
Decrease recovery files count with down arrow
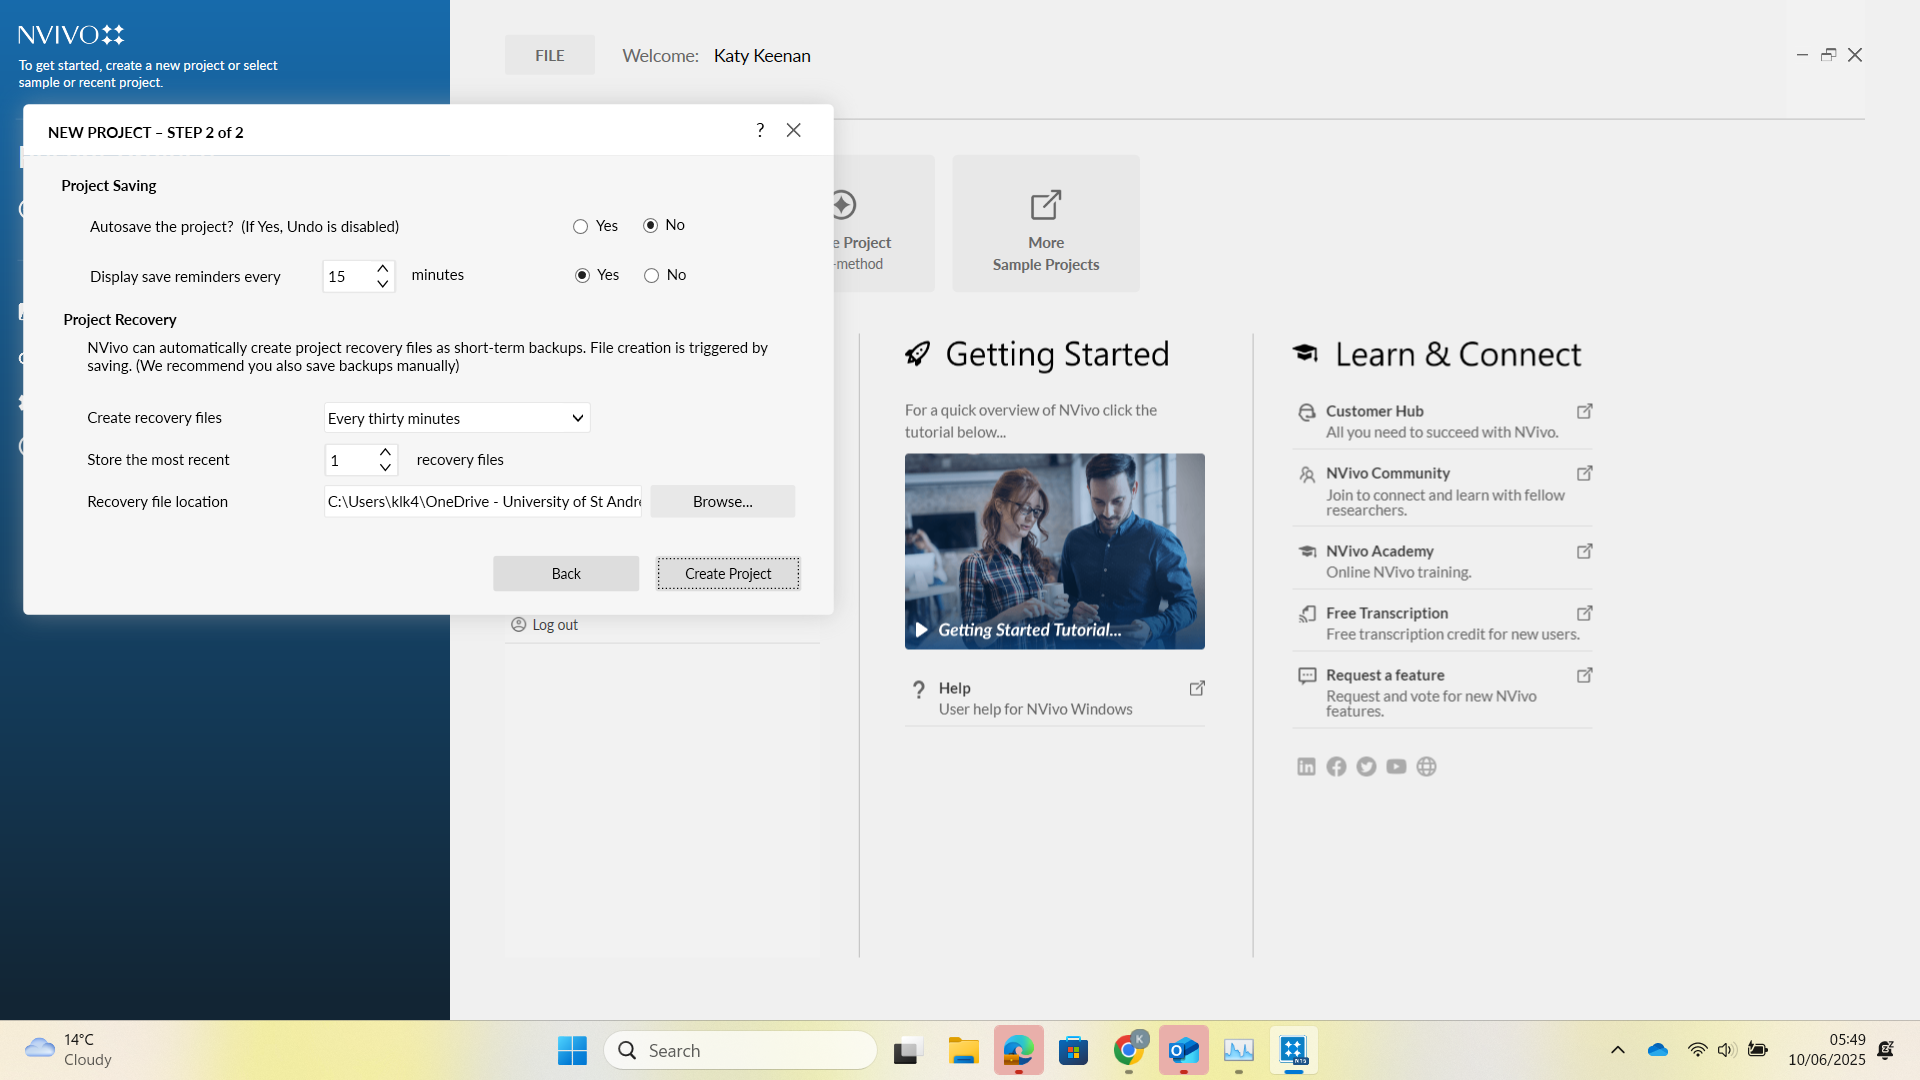coord(385,468)
